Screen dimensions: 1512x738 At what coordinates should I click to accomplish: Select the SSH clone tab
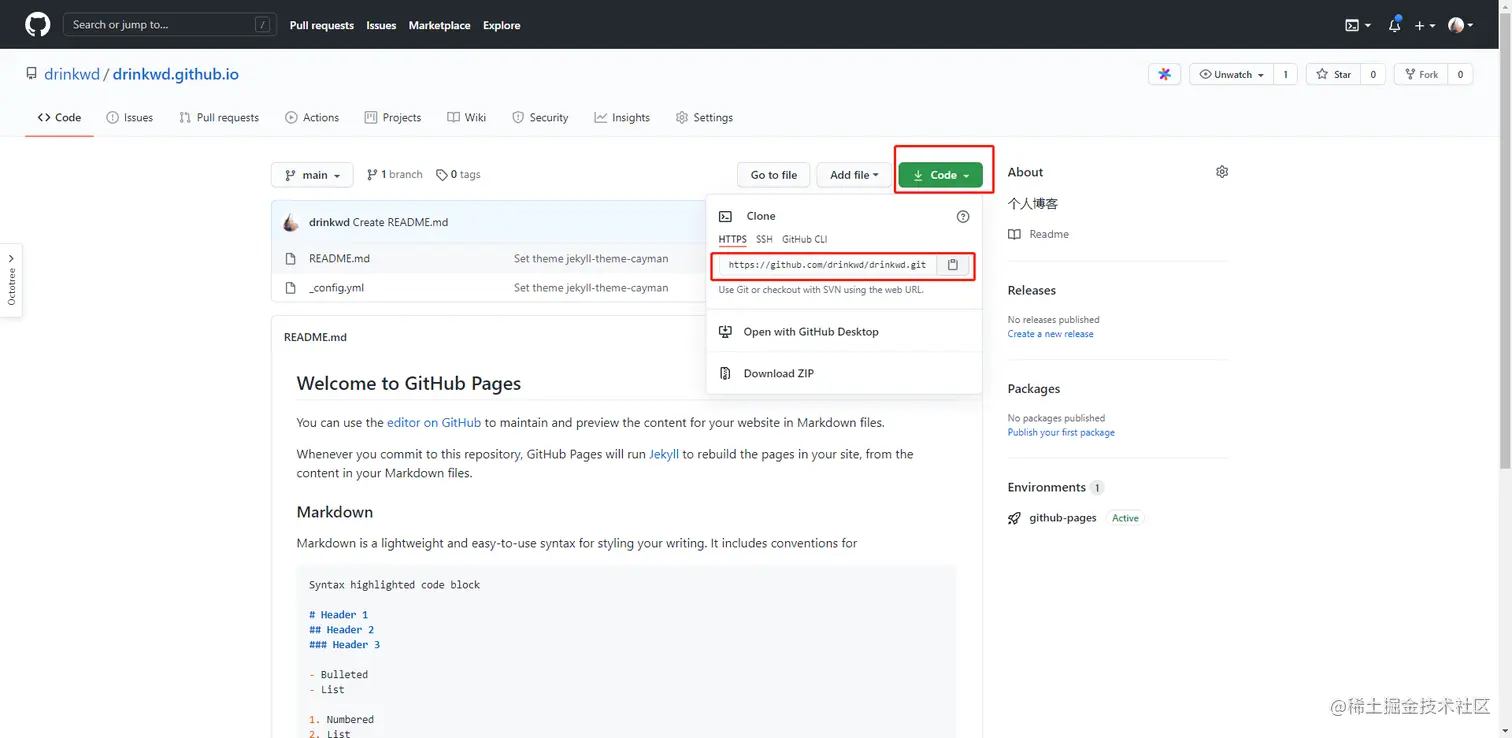point(764,239)
